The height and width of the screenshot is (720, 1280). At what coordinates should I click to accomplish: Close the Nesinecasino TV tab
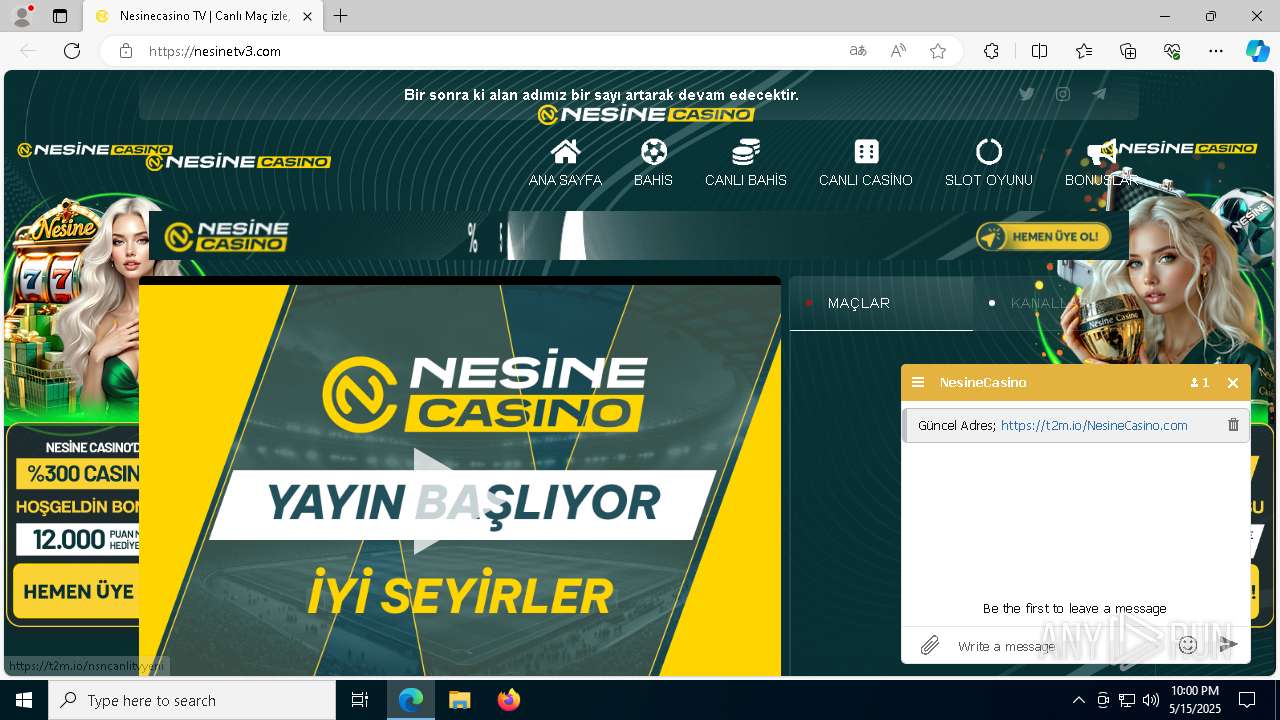coord(307,16)
